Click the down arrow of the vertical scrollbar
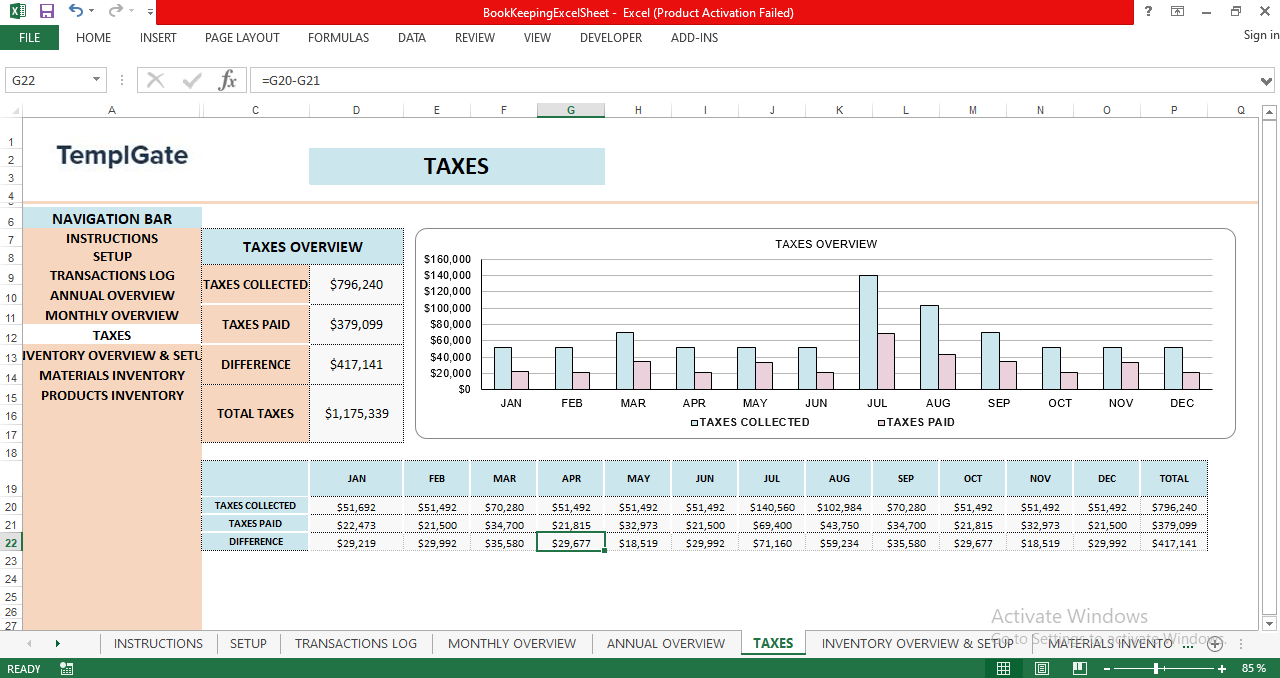 pyautogui.click(x=1270, y=623)
